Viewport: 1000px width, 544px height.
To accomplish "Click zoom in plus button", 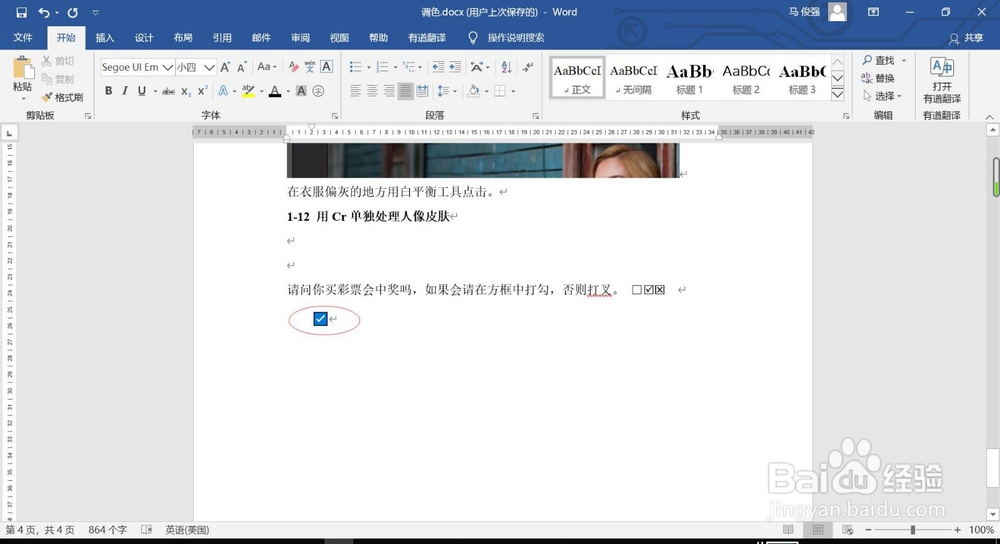I will coord(957,530).
